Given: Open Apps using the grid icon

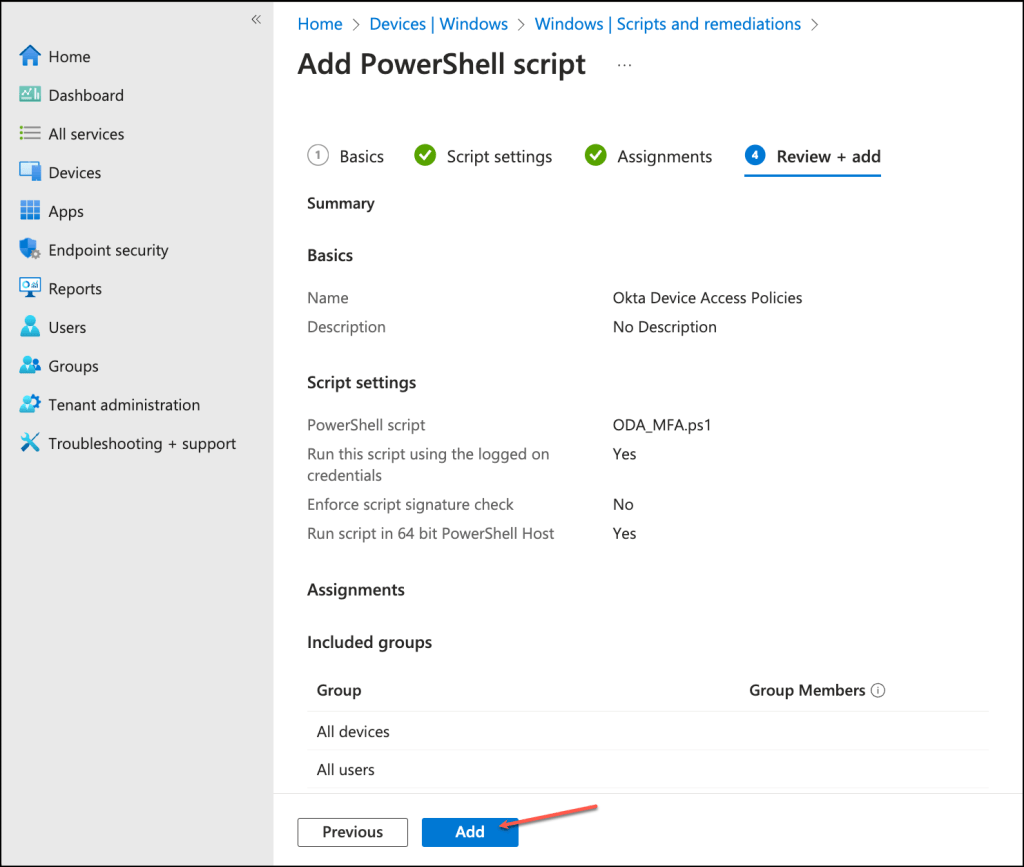Looking at the screenshot, I should pos(30,211).
